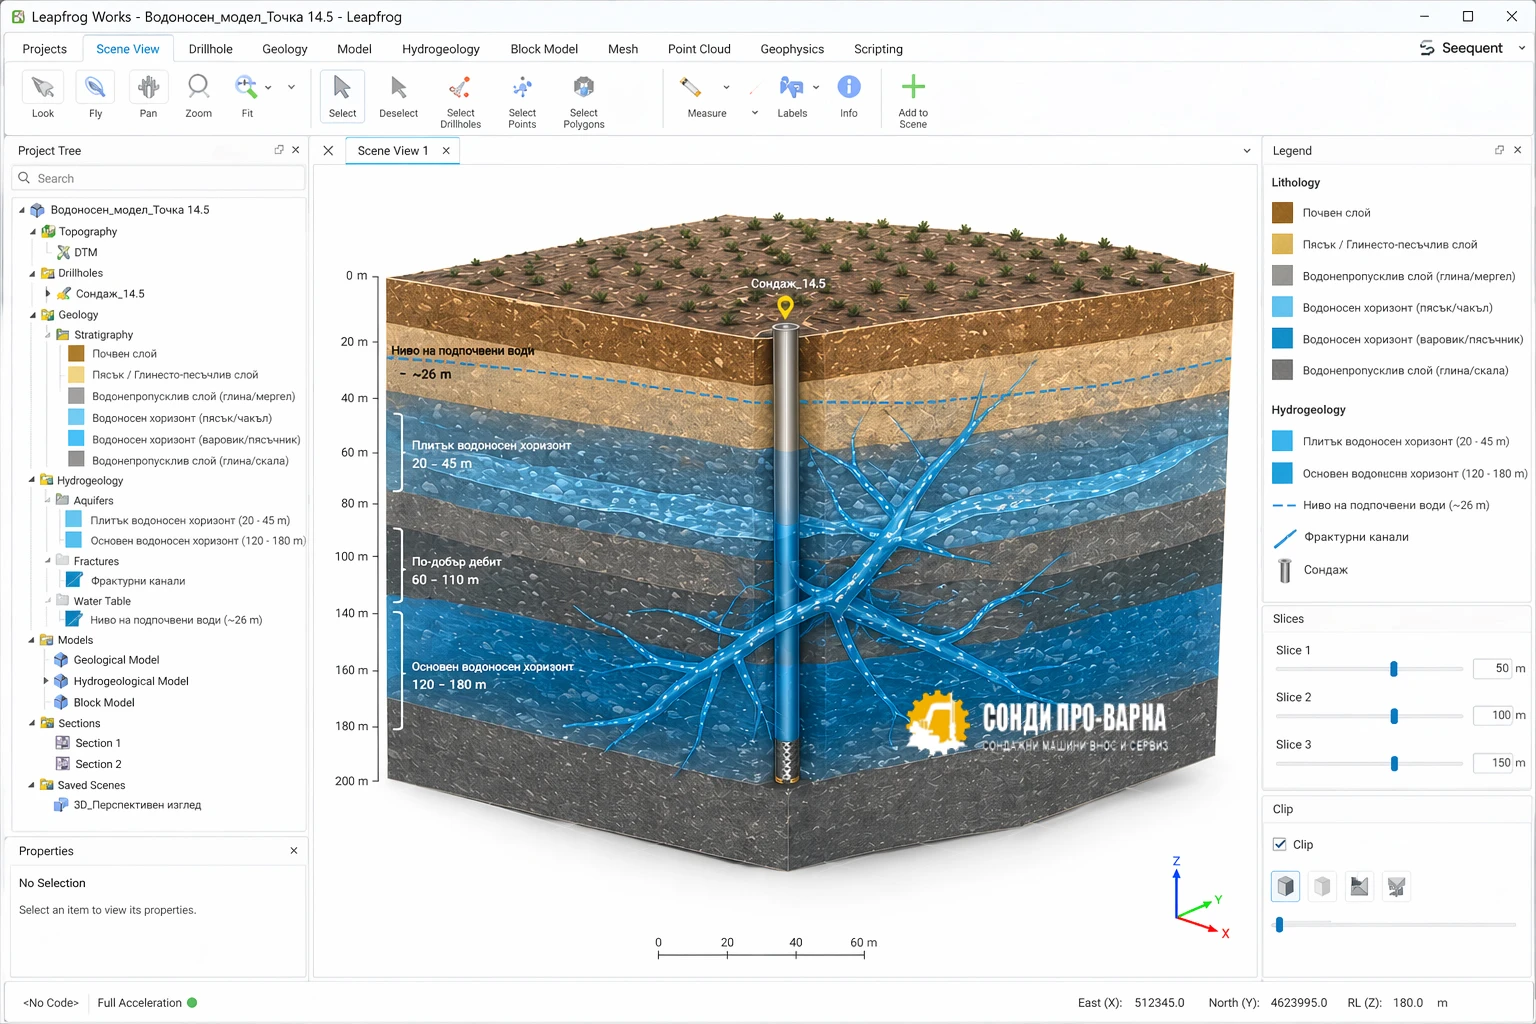Switch to the Block Model tab

(543, 49)
